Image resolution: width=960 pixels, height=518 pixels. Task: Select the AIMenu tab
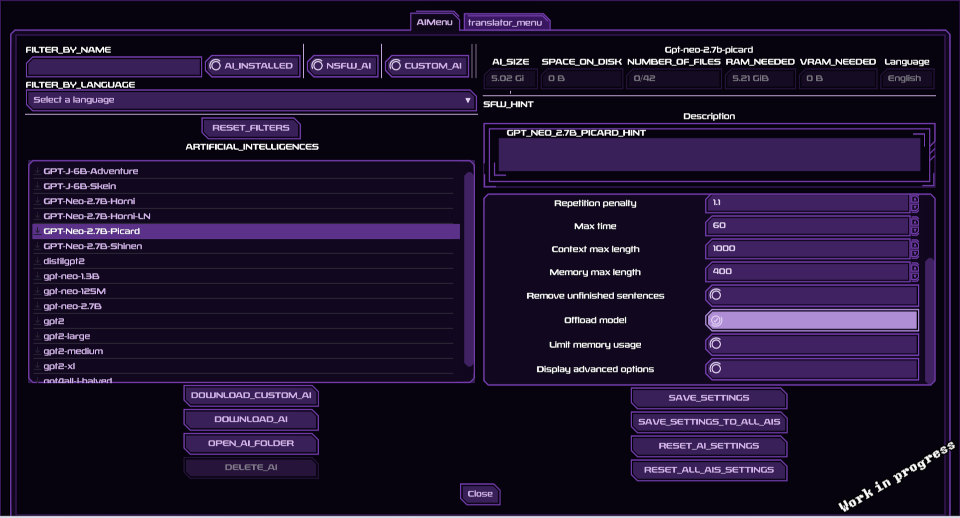click(x=434, y=21)
